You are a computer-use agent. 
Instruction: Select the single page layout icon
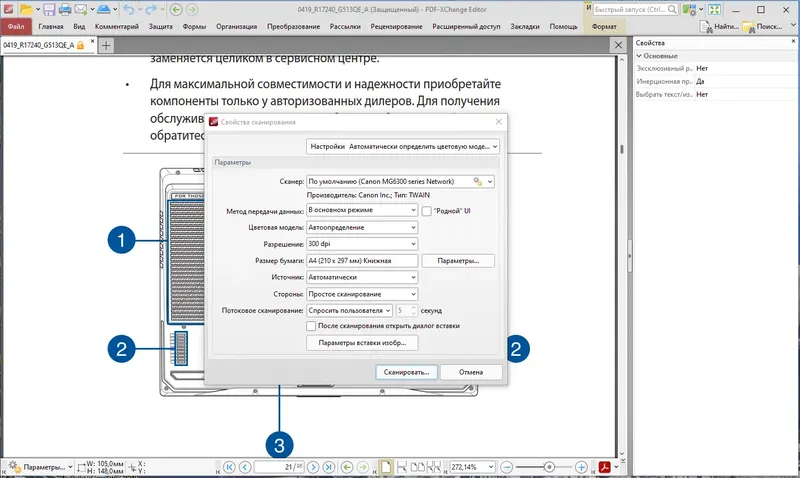pos(386,467)
